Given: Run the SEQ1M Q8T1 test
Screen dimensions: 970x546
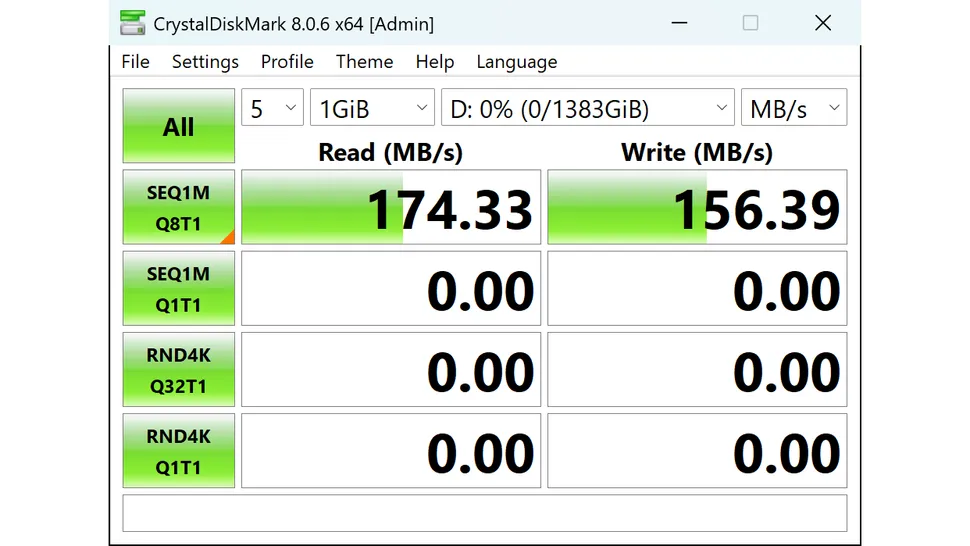Looking at the screenshot, I should click(178, 207).
